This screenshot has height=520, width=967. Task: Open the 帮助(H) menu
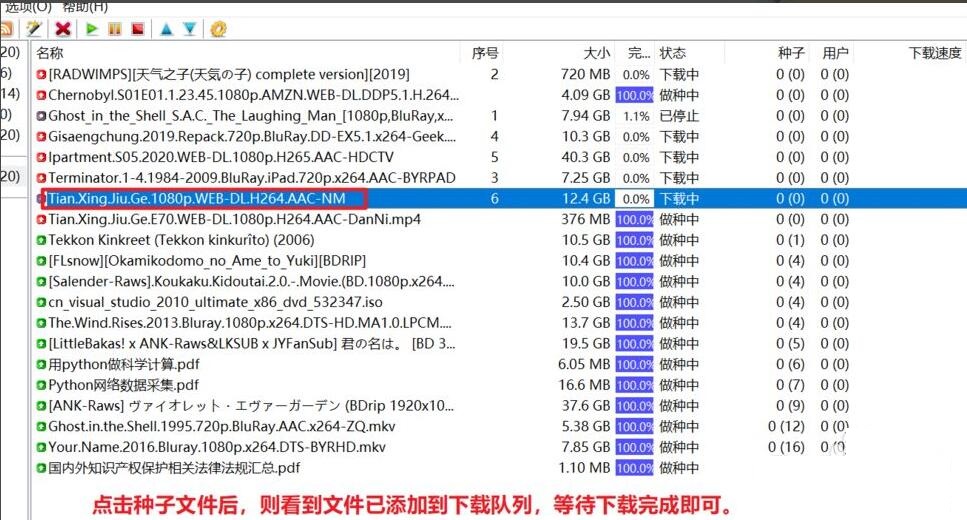point(85,6)
